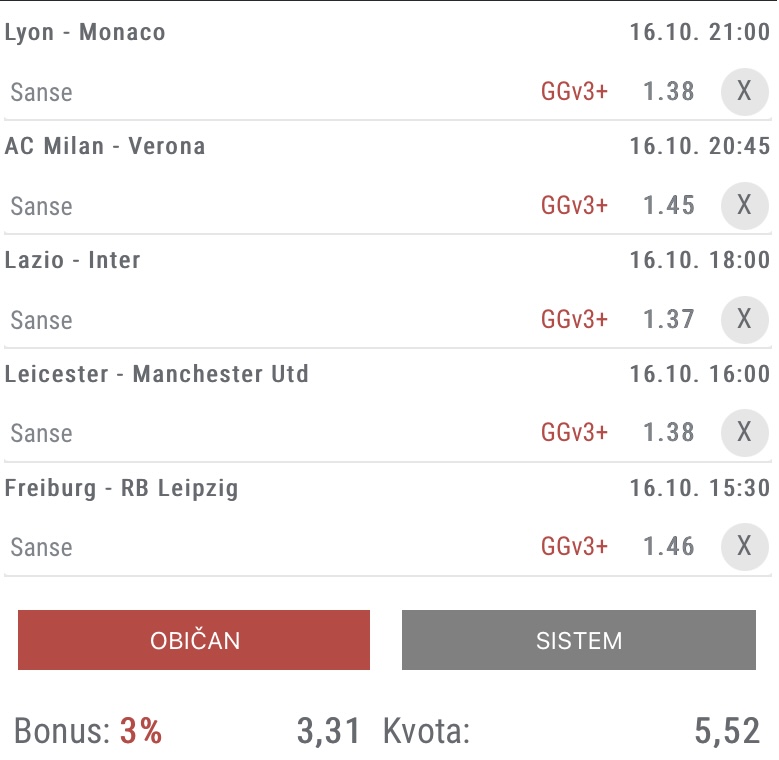The image size is (779, 760).
Task: Open the Leicester - Manchester Utd match title
Action: tap(156, 374)
